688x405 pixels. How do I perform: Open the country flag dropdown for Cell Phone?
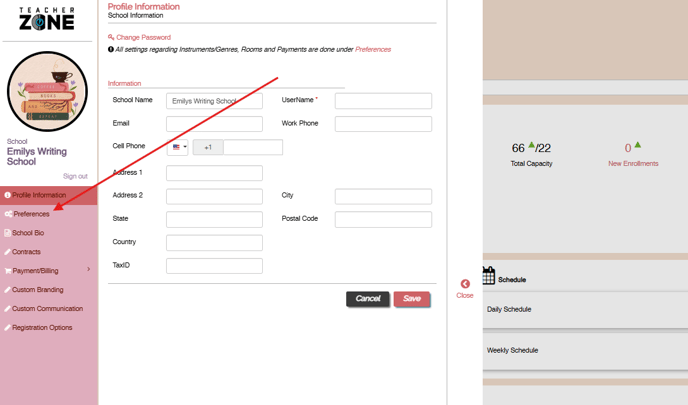(179, 147)
